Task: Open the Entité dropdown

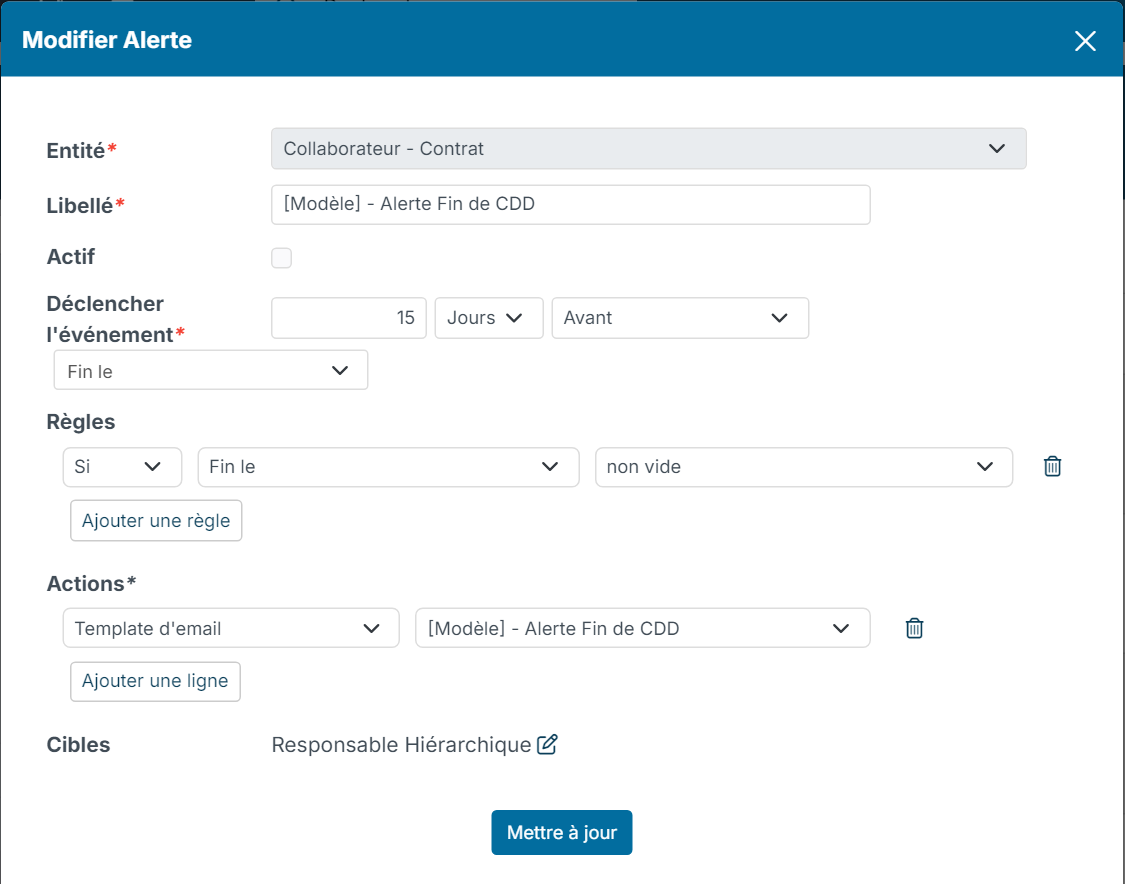Action: pos(649,149)
